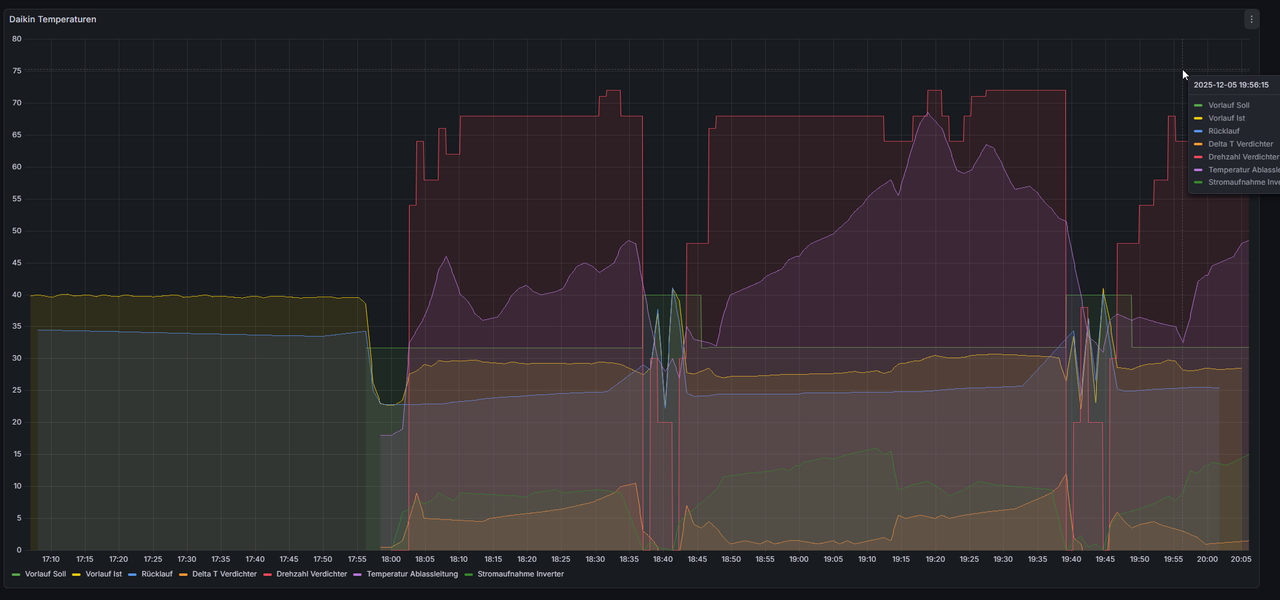
Task: Open color picker for Vorlauf Soll legend swatch
Action: click(16, 575)
